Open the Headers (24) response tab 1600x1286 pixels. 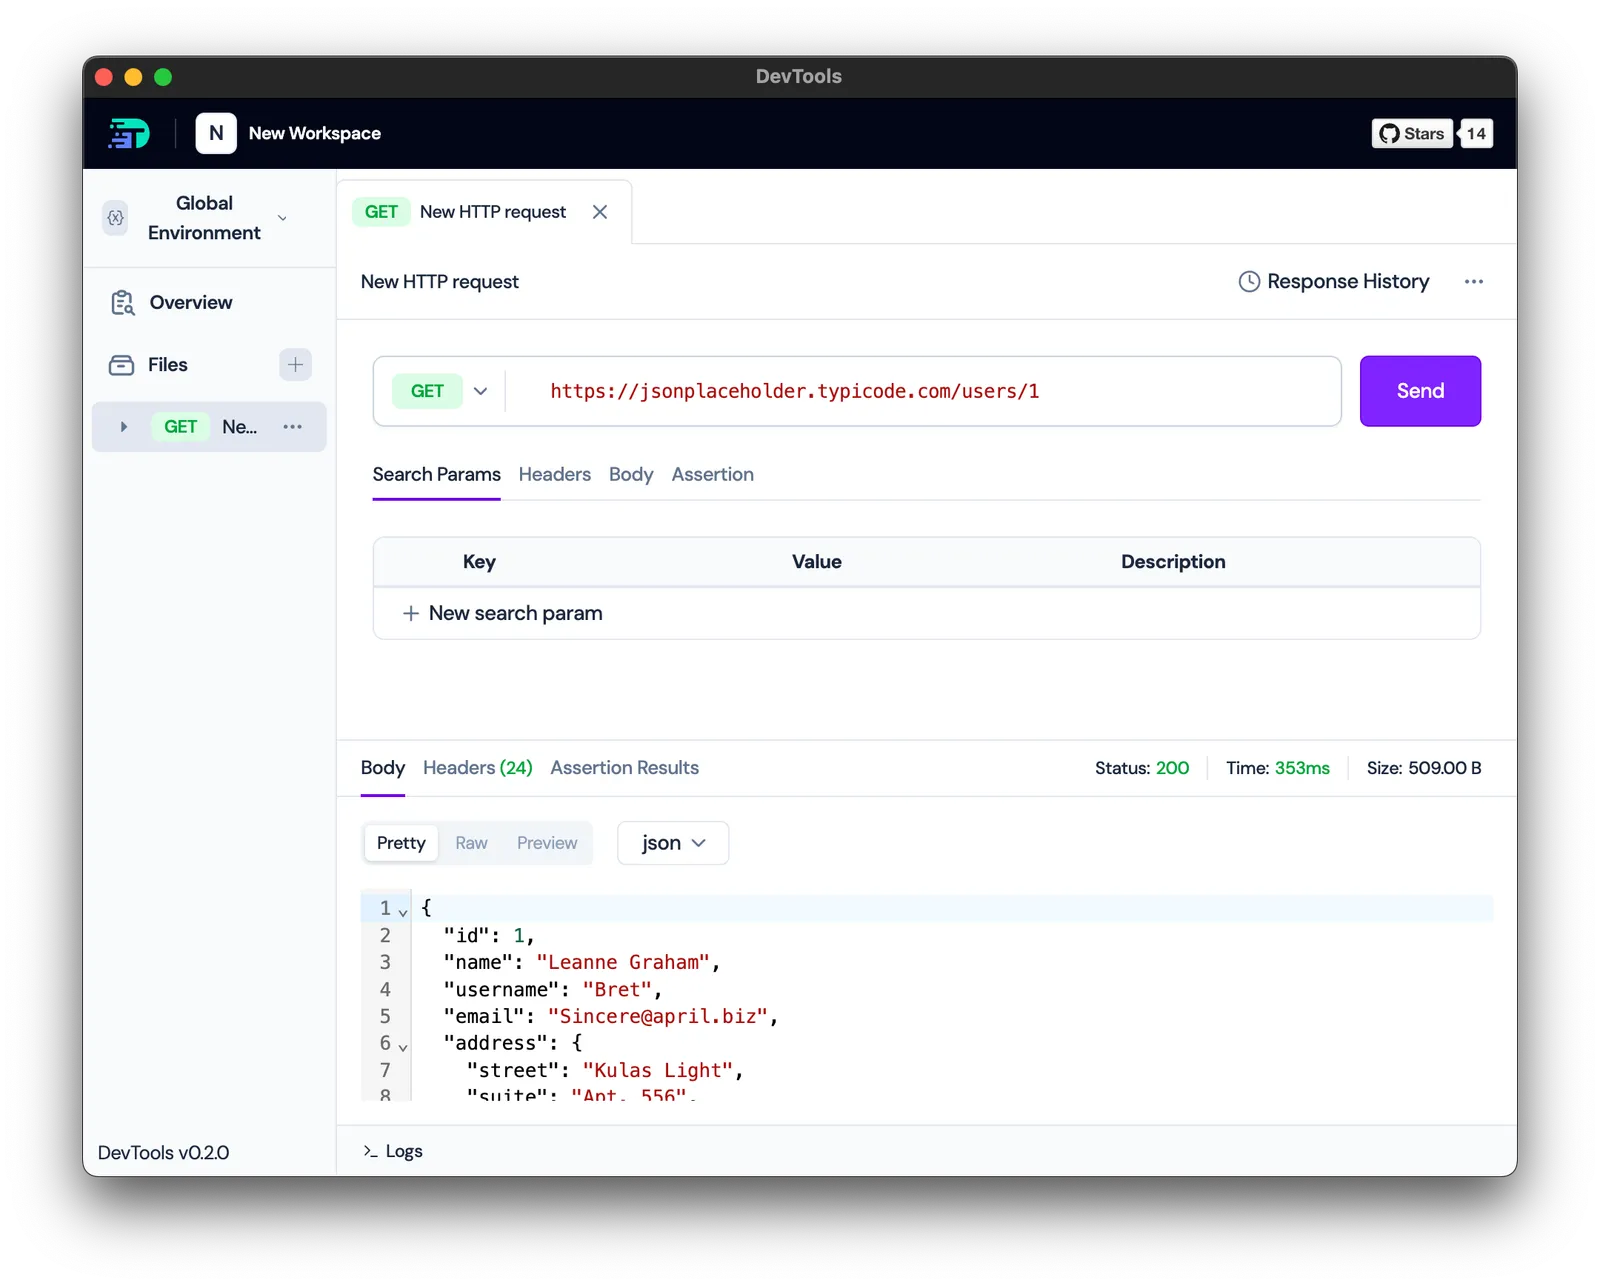(477, 768)
